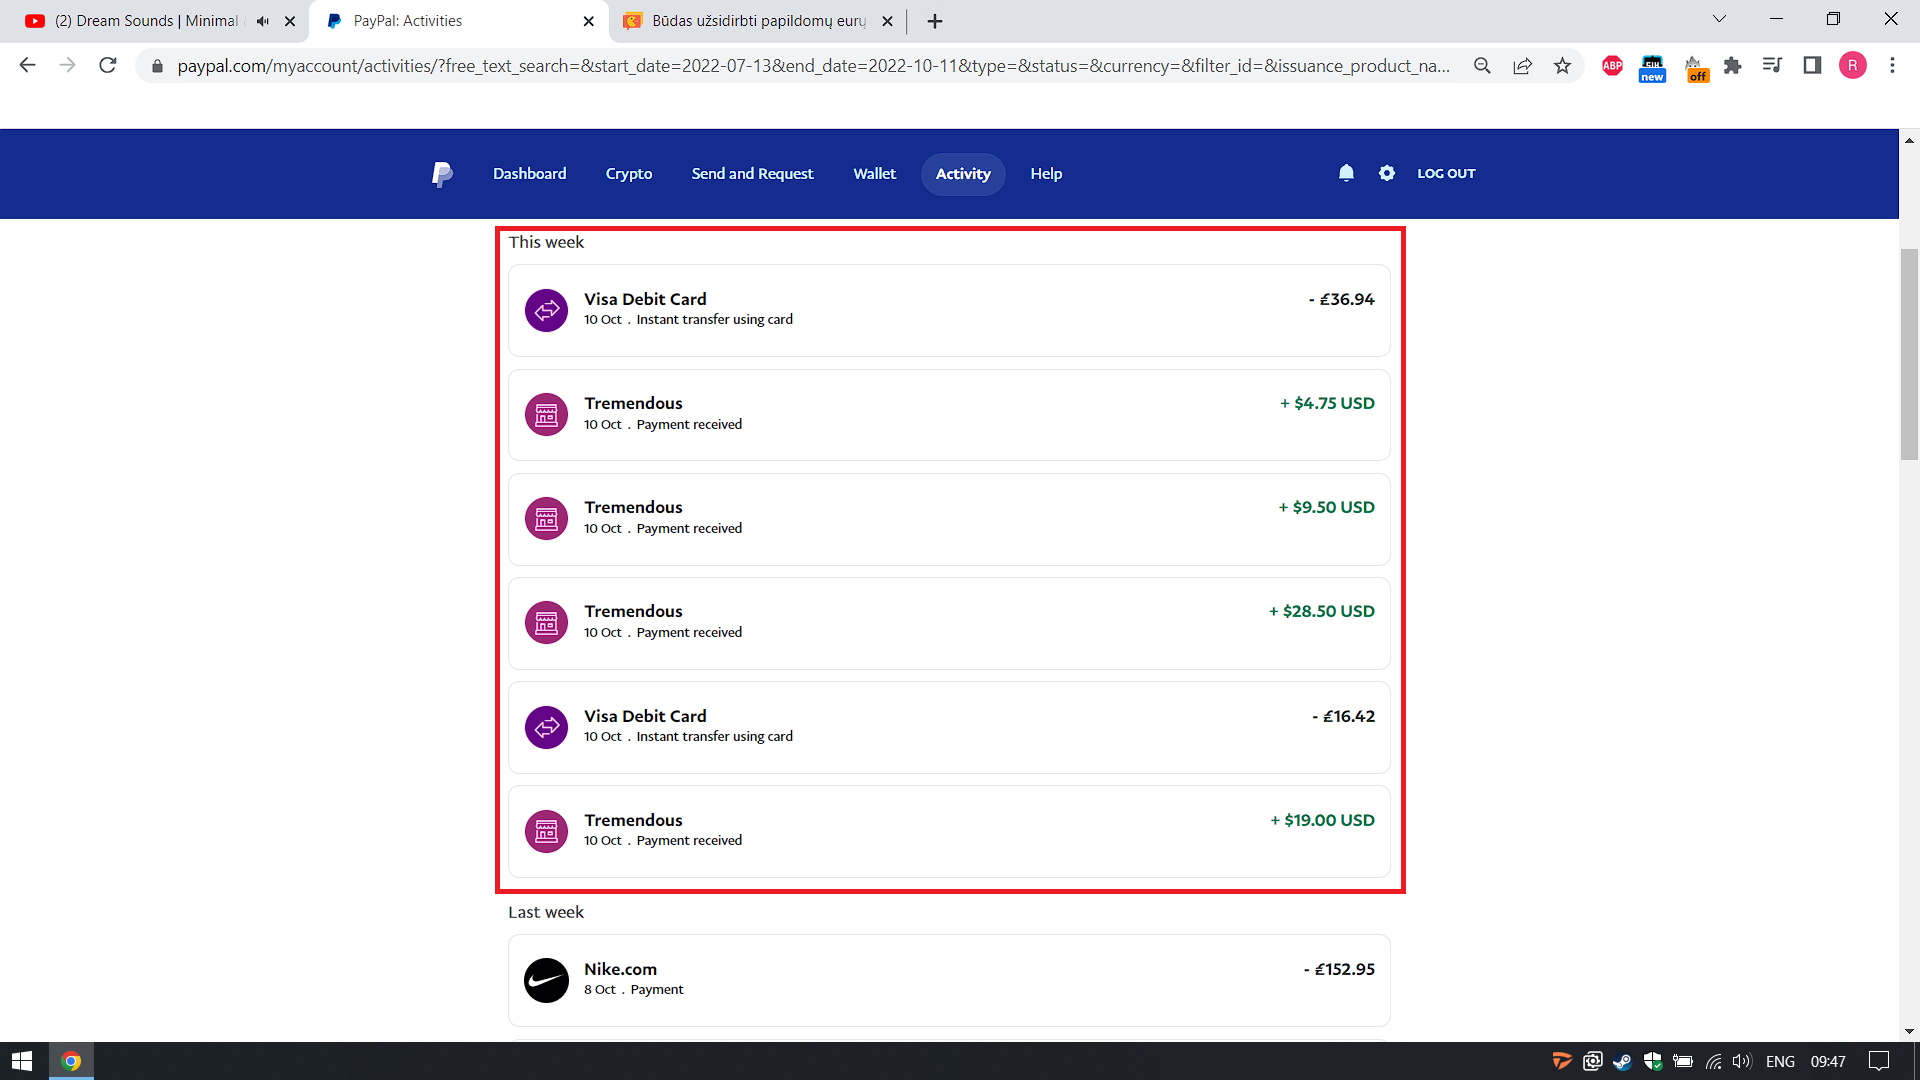Open Dashboard in PayPal navigation
1920x1080 pixels.
529,174
